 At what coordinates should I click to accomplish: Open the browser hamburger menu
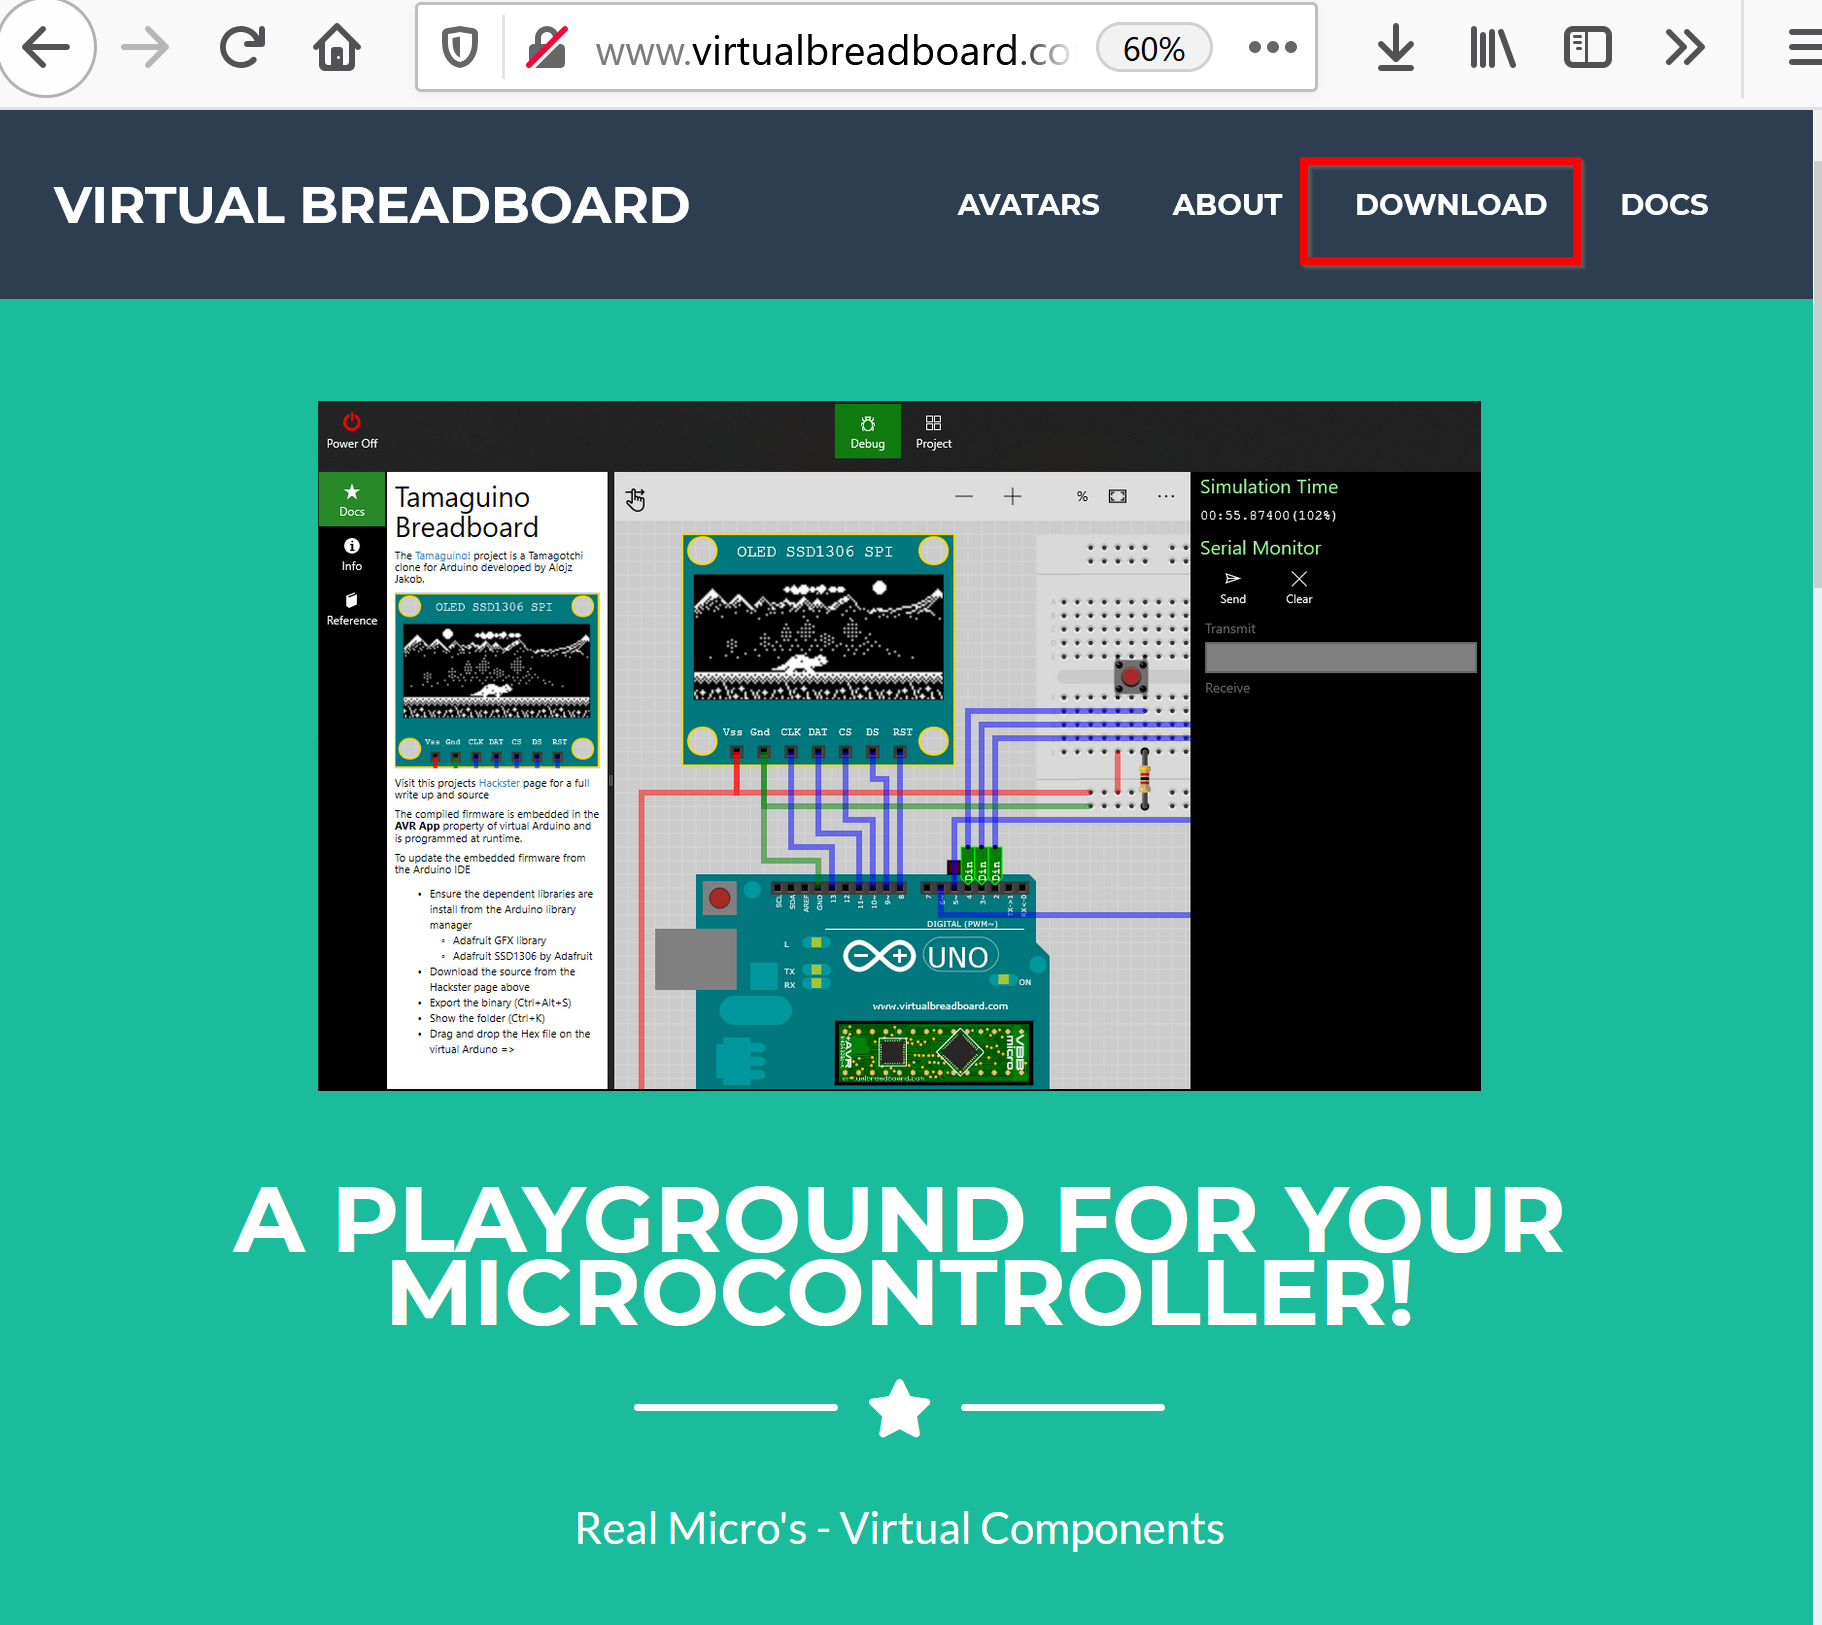coord(1804,47)
